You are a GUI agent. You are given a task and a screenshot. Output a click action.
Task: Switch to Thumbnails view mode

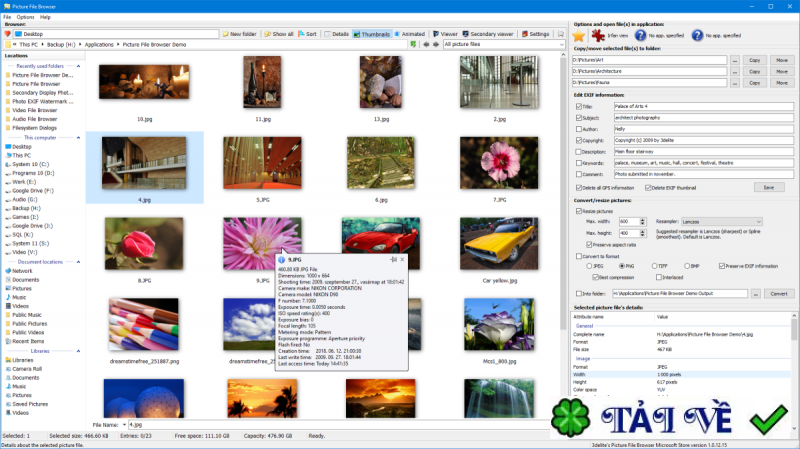[x=373, y=34]
